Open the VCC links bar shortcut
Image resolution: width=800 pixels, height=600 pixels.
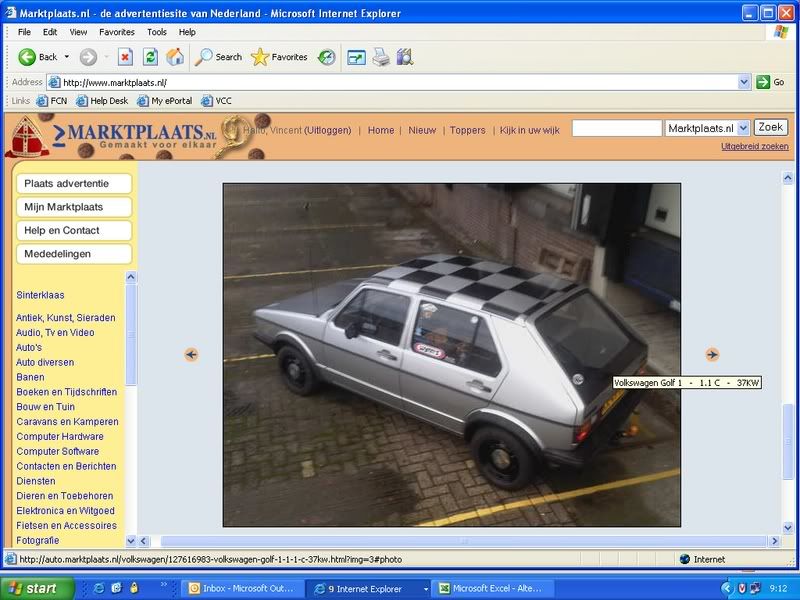[216, 101]
